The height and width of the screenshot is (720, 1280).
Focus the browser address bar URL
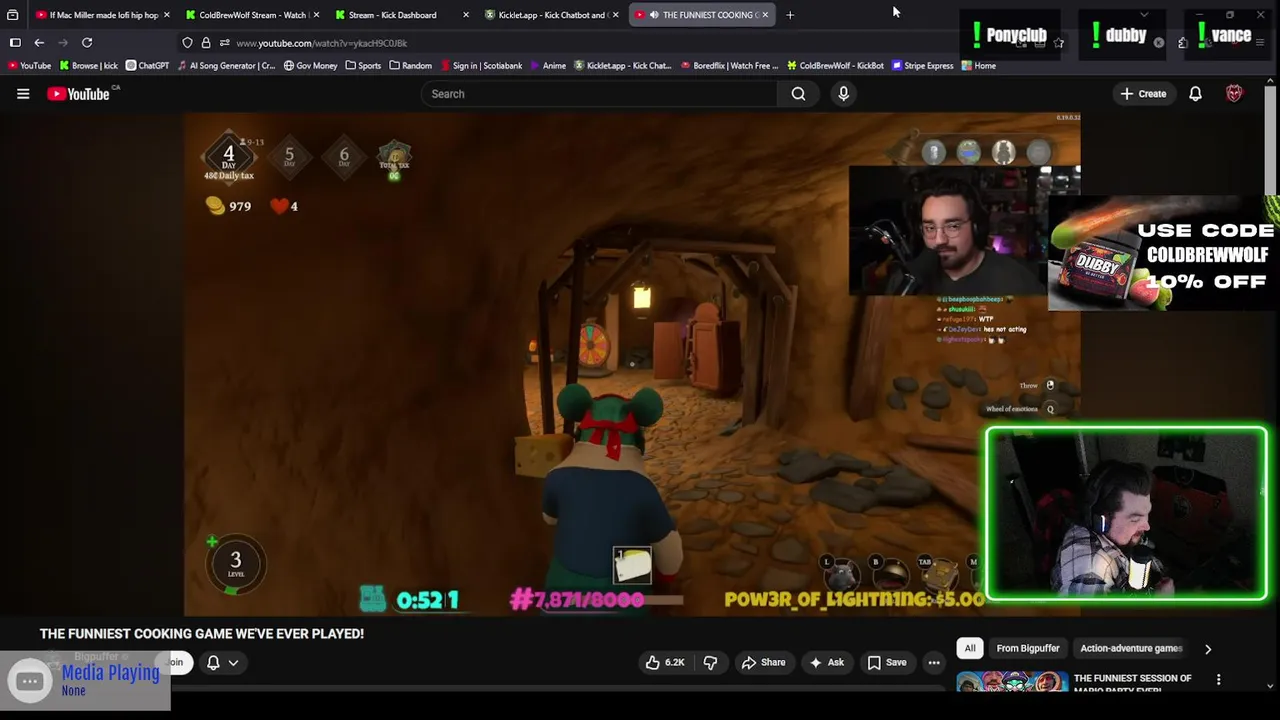[x=321, y=43]
